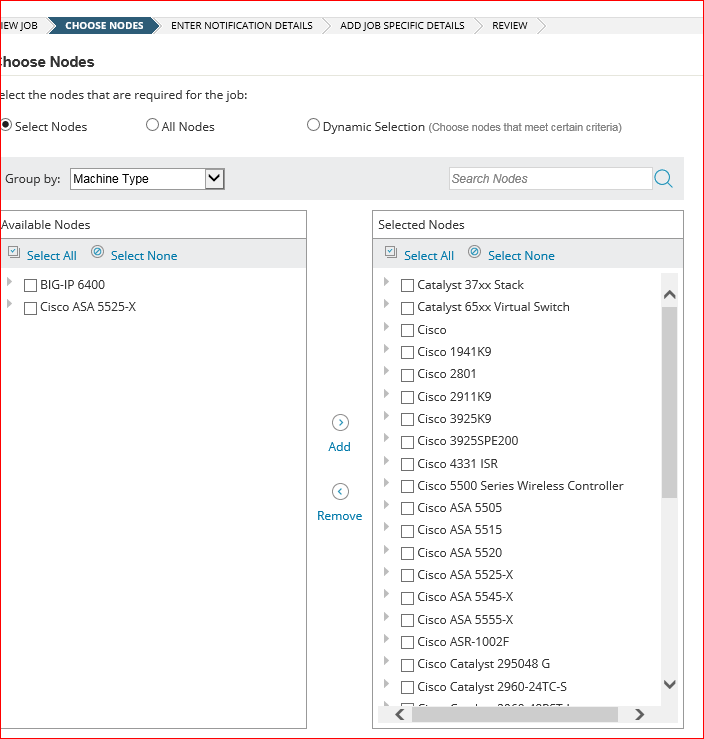Check the Catalyst 37xx Stack checkbox
The image size is (704, 739).
tap(407, 285)
